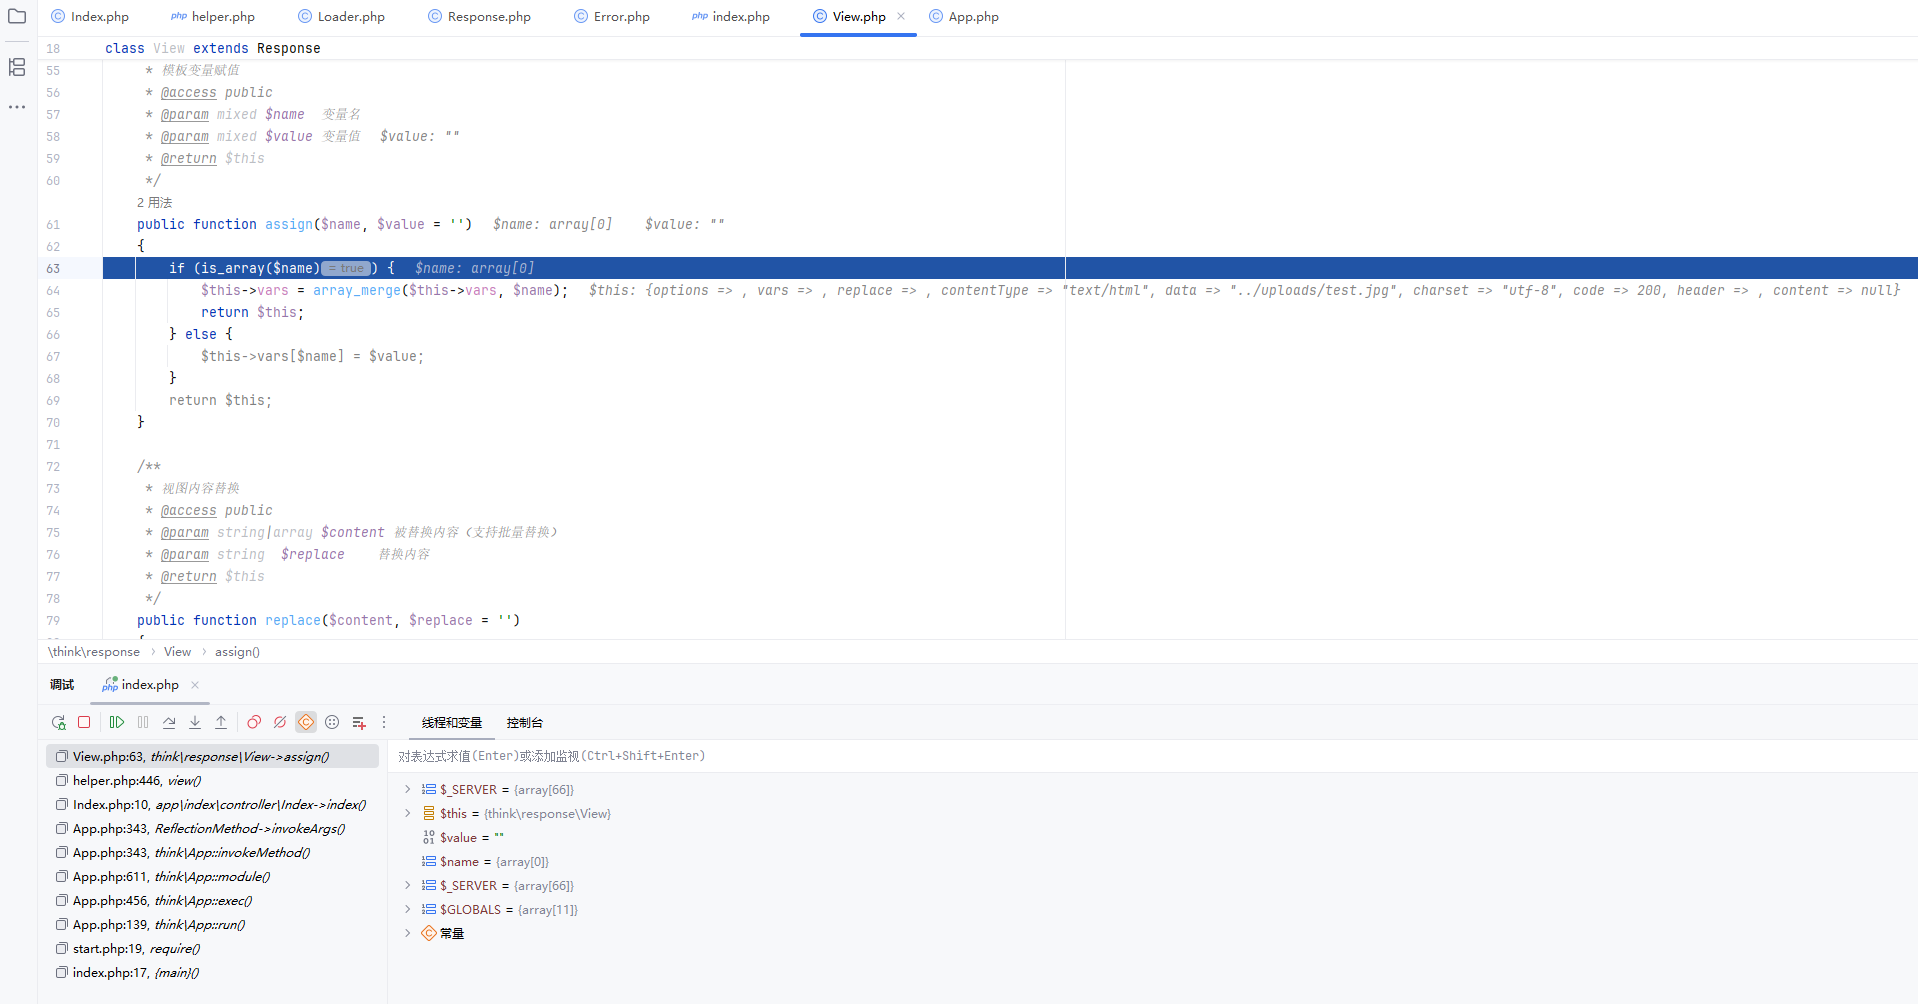1918x1004 pixels.
Task: Toggle Mute Breakpoints in the debug toolbar
Action: [x=280, y=722]
